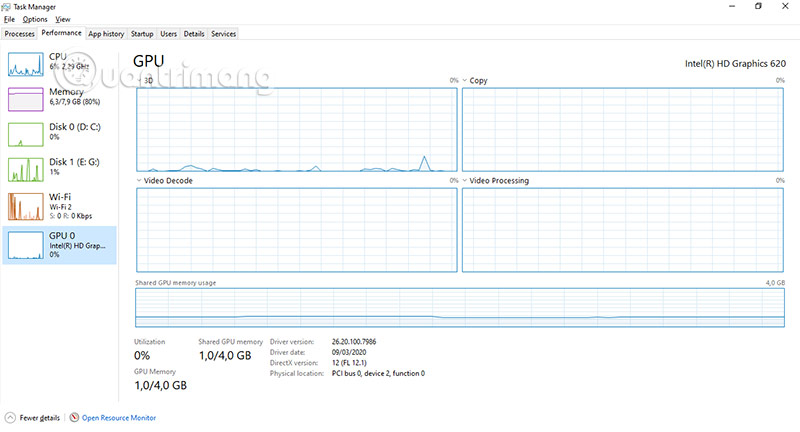Screen dimensions: 800x432
Task: Open the Memory usage graph thumbnail
Action: [26, 99]
